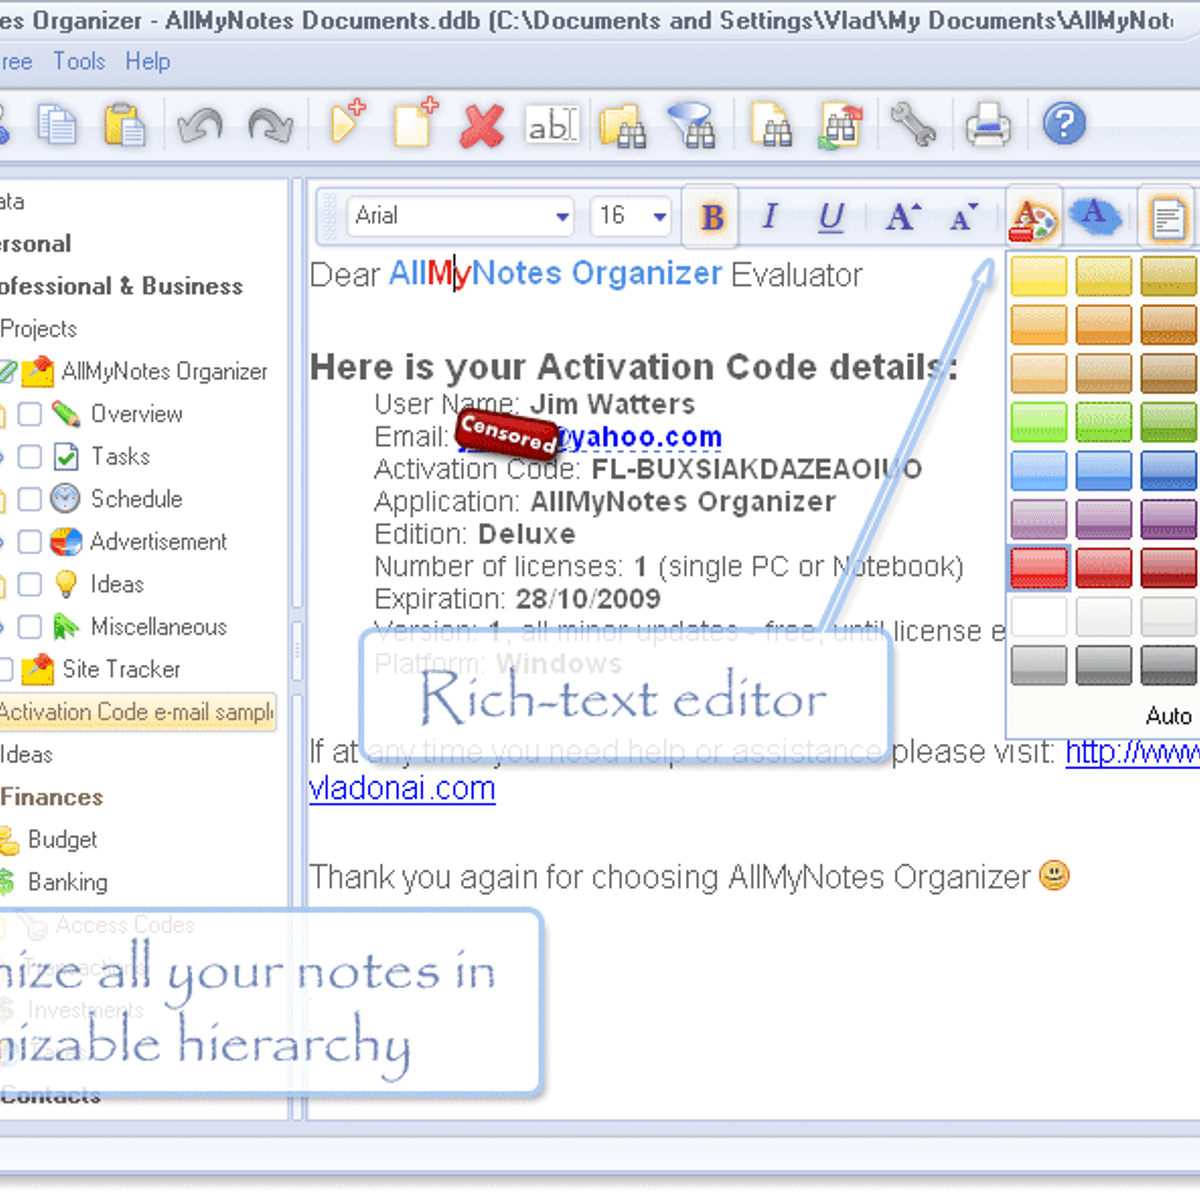Open help with the blue question mark

1064,124
